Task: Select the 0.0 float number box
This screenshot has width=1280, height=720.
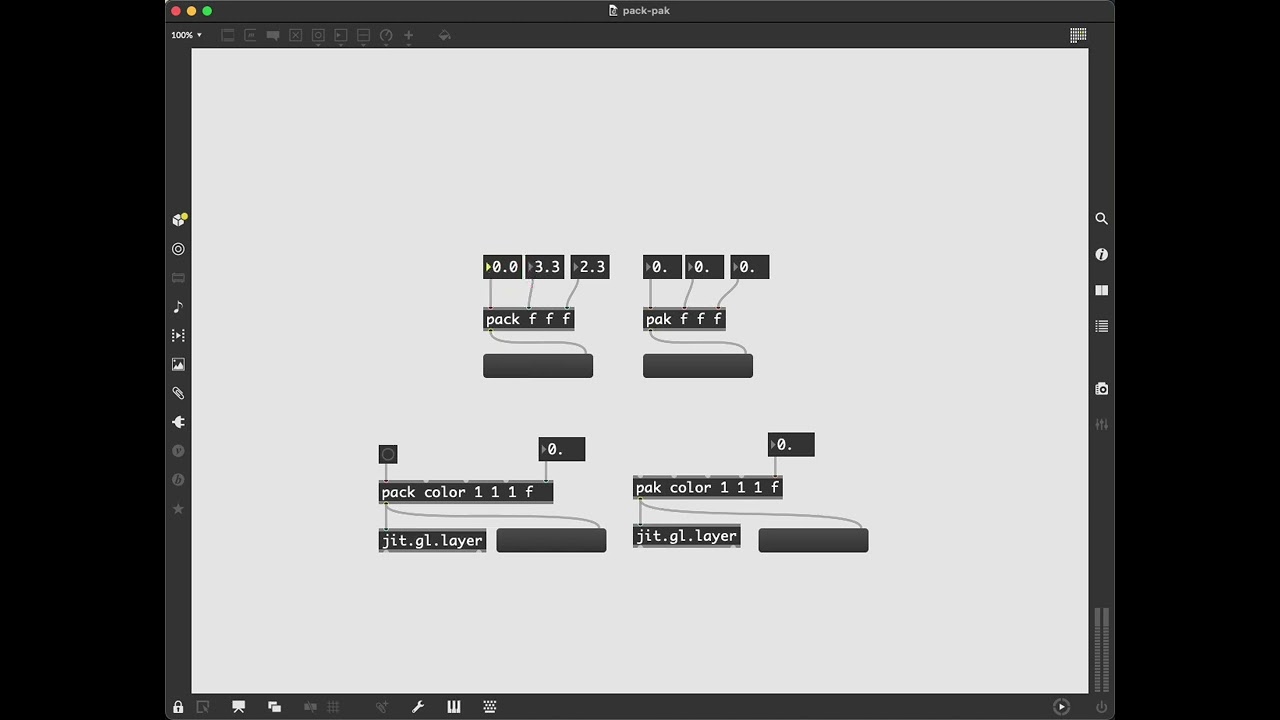Action: [503, 267]
